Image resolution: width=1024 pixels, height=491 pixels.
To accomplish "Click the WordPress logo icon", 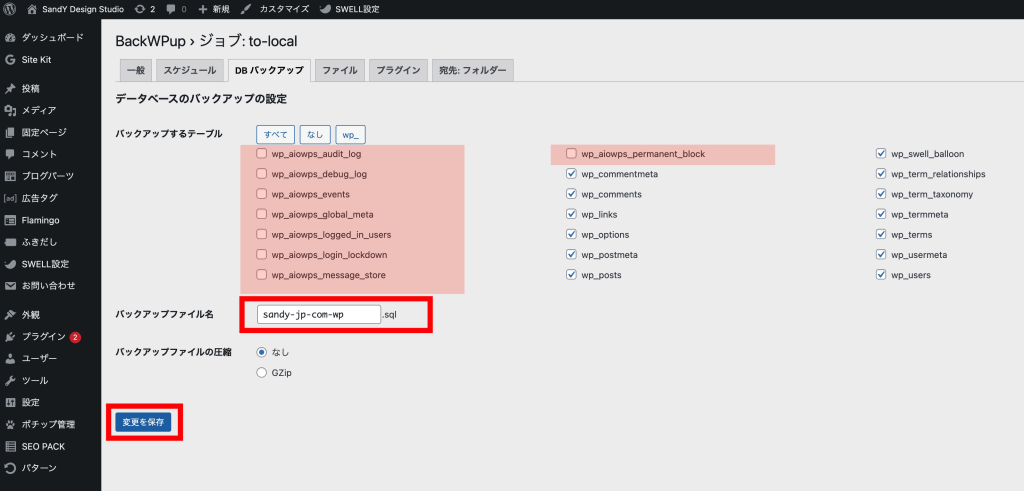I will coord(10,9).
